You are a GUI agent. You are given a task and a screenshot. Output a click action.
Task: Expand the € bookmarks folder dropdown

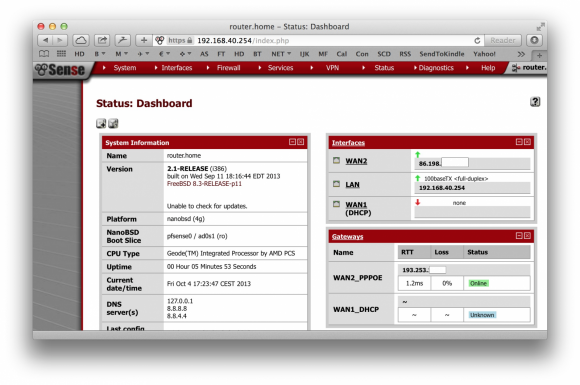(x=164, y=54)
